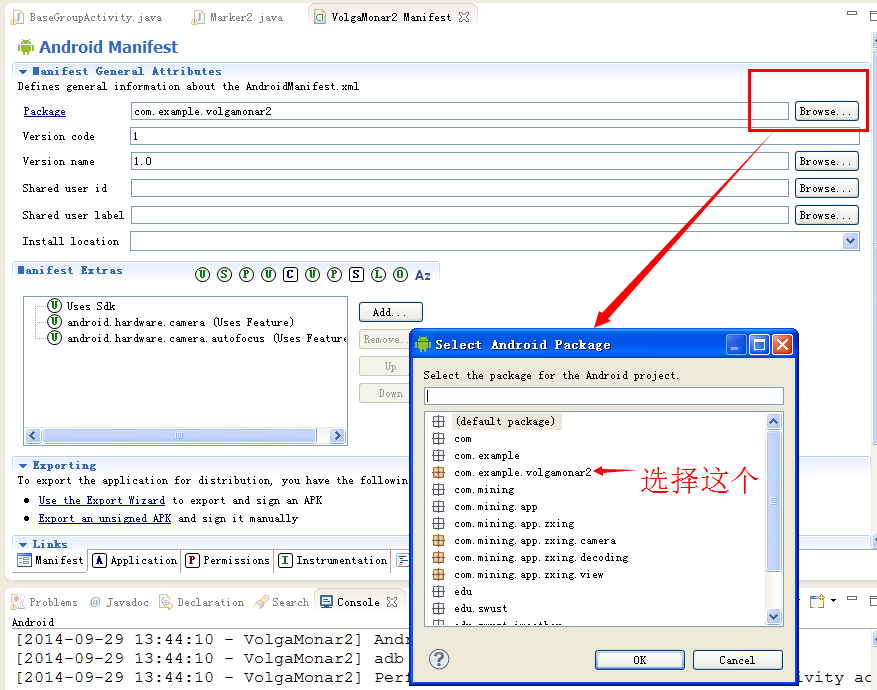This screenshot has height=690, width=877.
Task: Click the Browse button next to the Package field
Action: pos(827,111)
